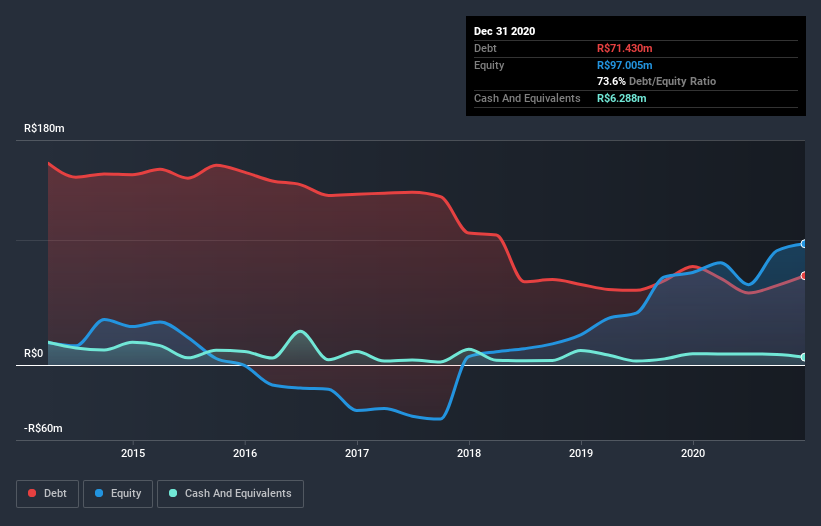The height and width of the screenshot is (526, 821).
Task: Click the tooltip Debt row label
Action: click(x=485, y=48)
